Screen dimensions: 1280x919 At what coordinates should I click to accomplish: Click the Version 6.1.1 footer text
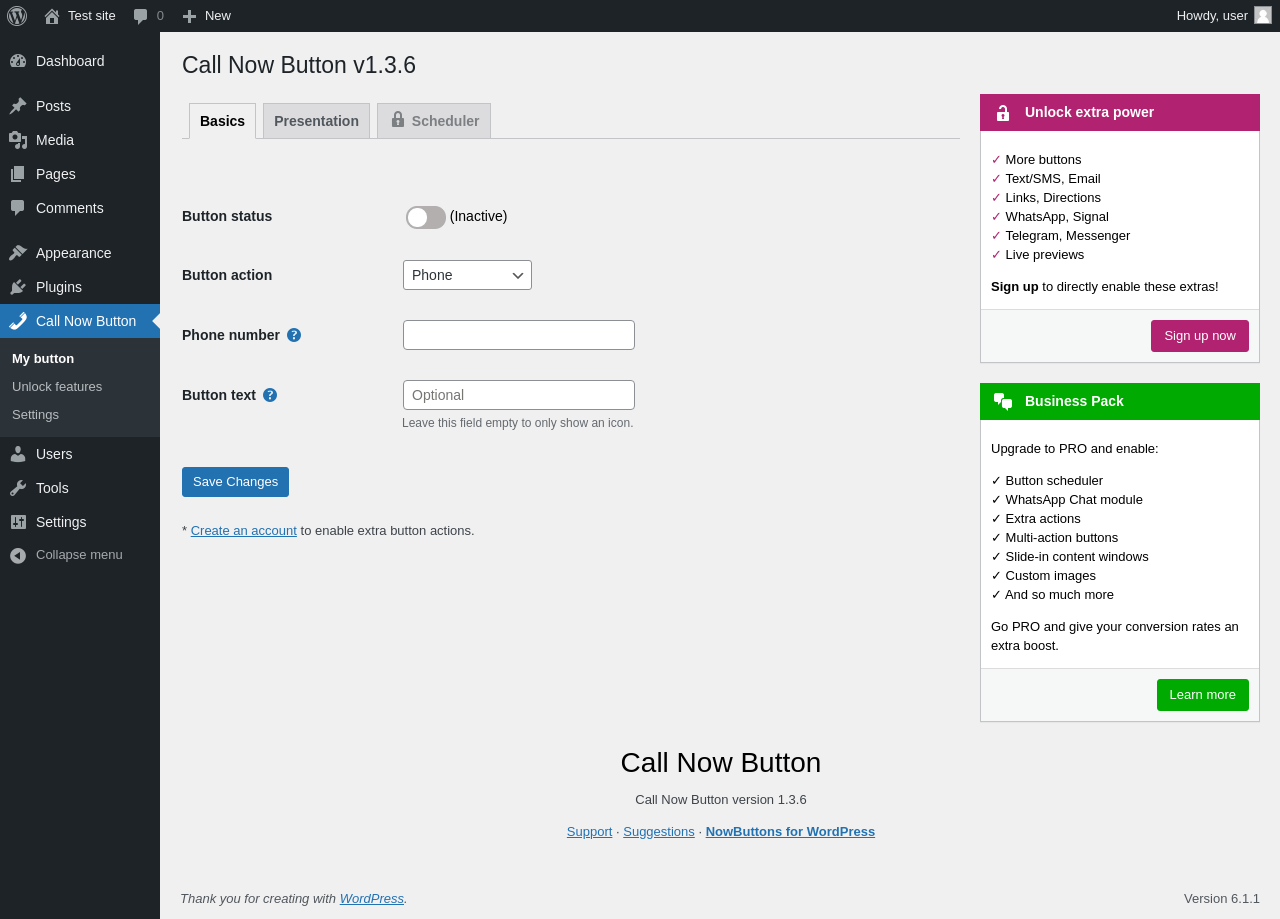(1222, 899)
